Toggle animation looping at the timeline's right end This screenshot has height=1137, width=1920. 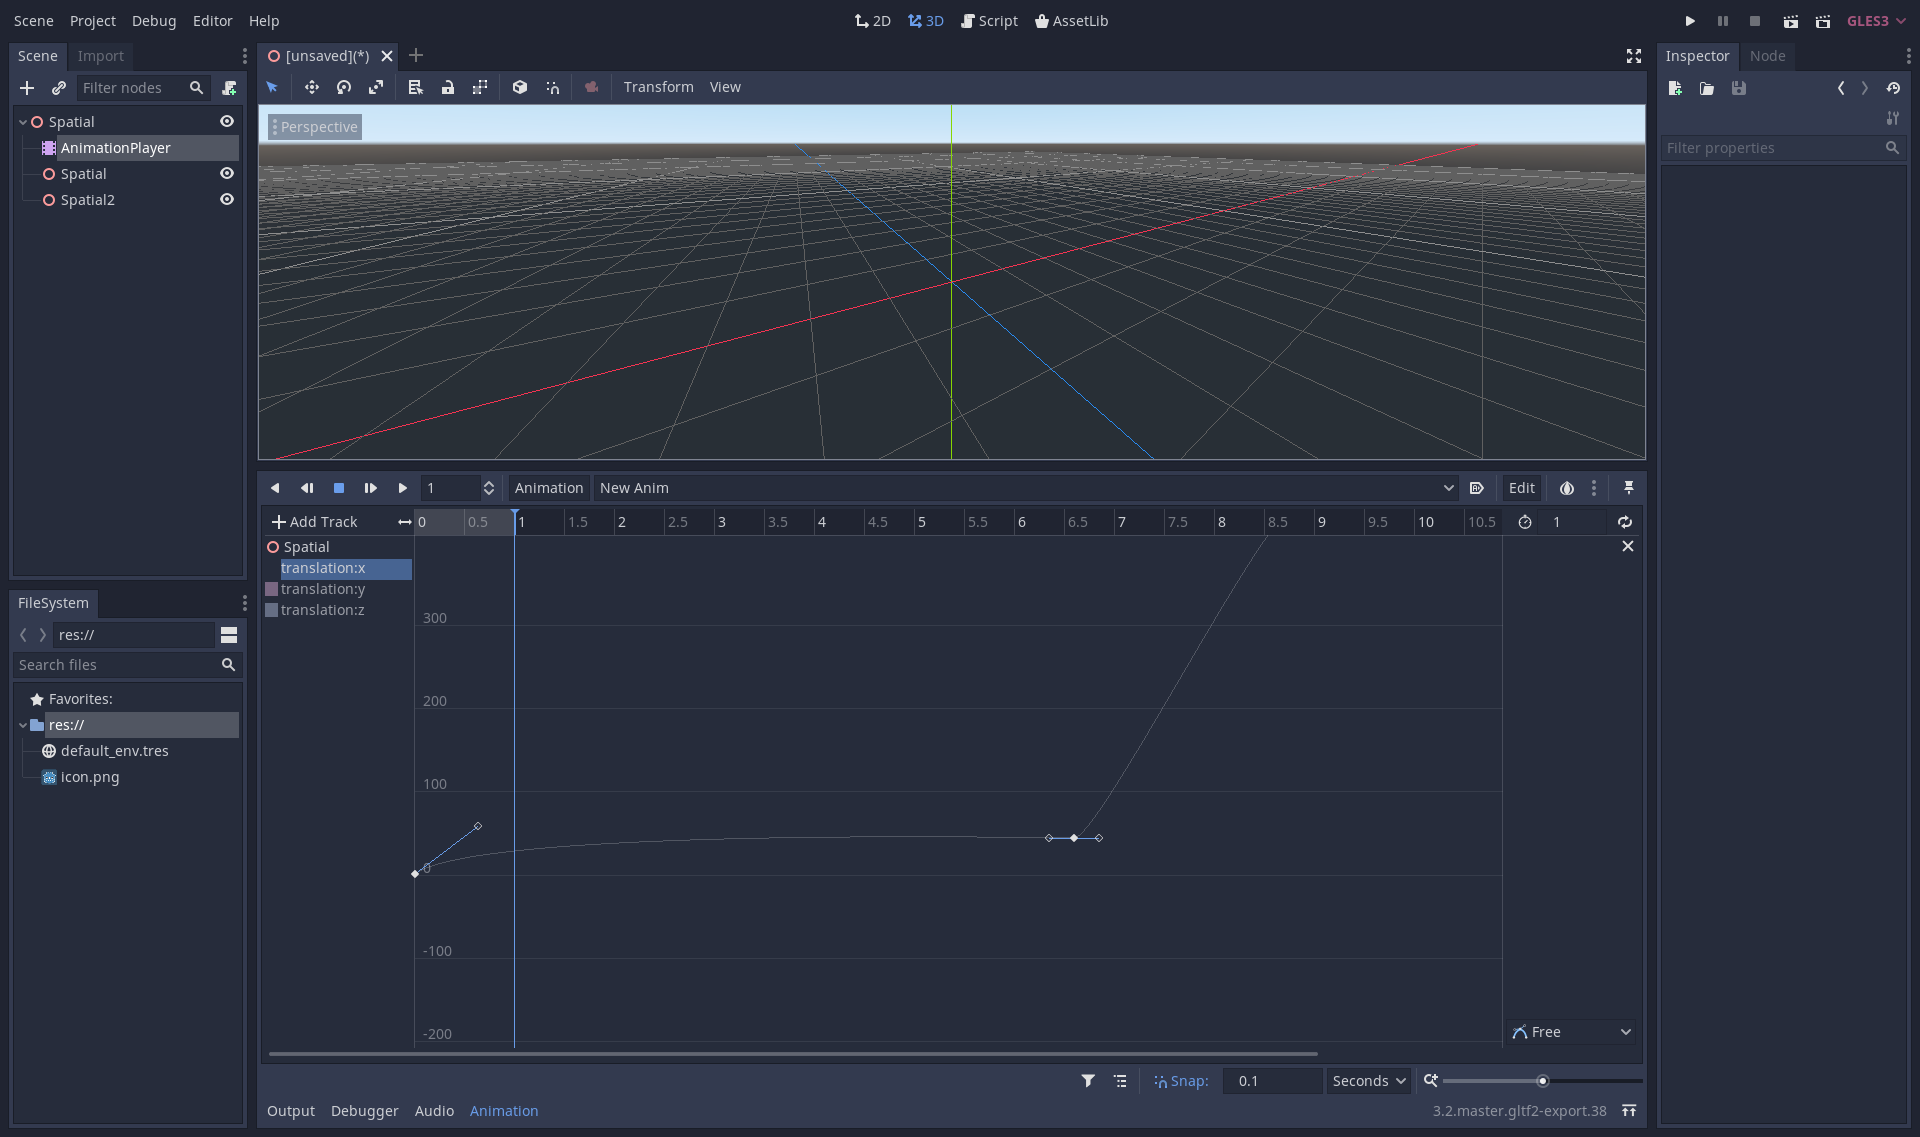1624,521
